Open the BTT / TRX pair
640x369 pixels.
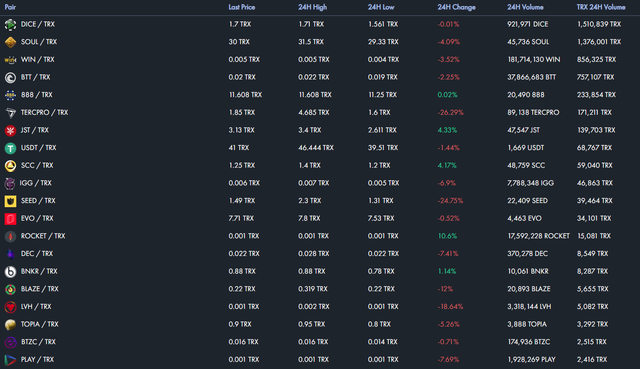pyautogui.click(x=36, y=77)
